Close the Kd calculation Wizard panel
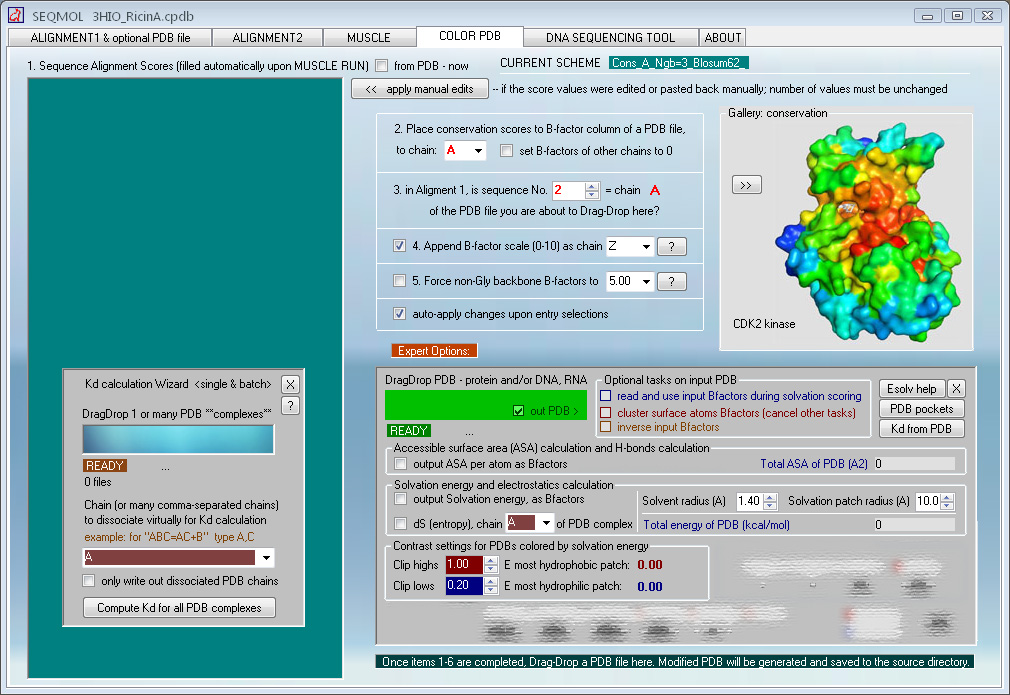Viewport: 1010px width, 695px height. pyautogui.click(x=290, y=384)
